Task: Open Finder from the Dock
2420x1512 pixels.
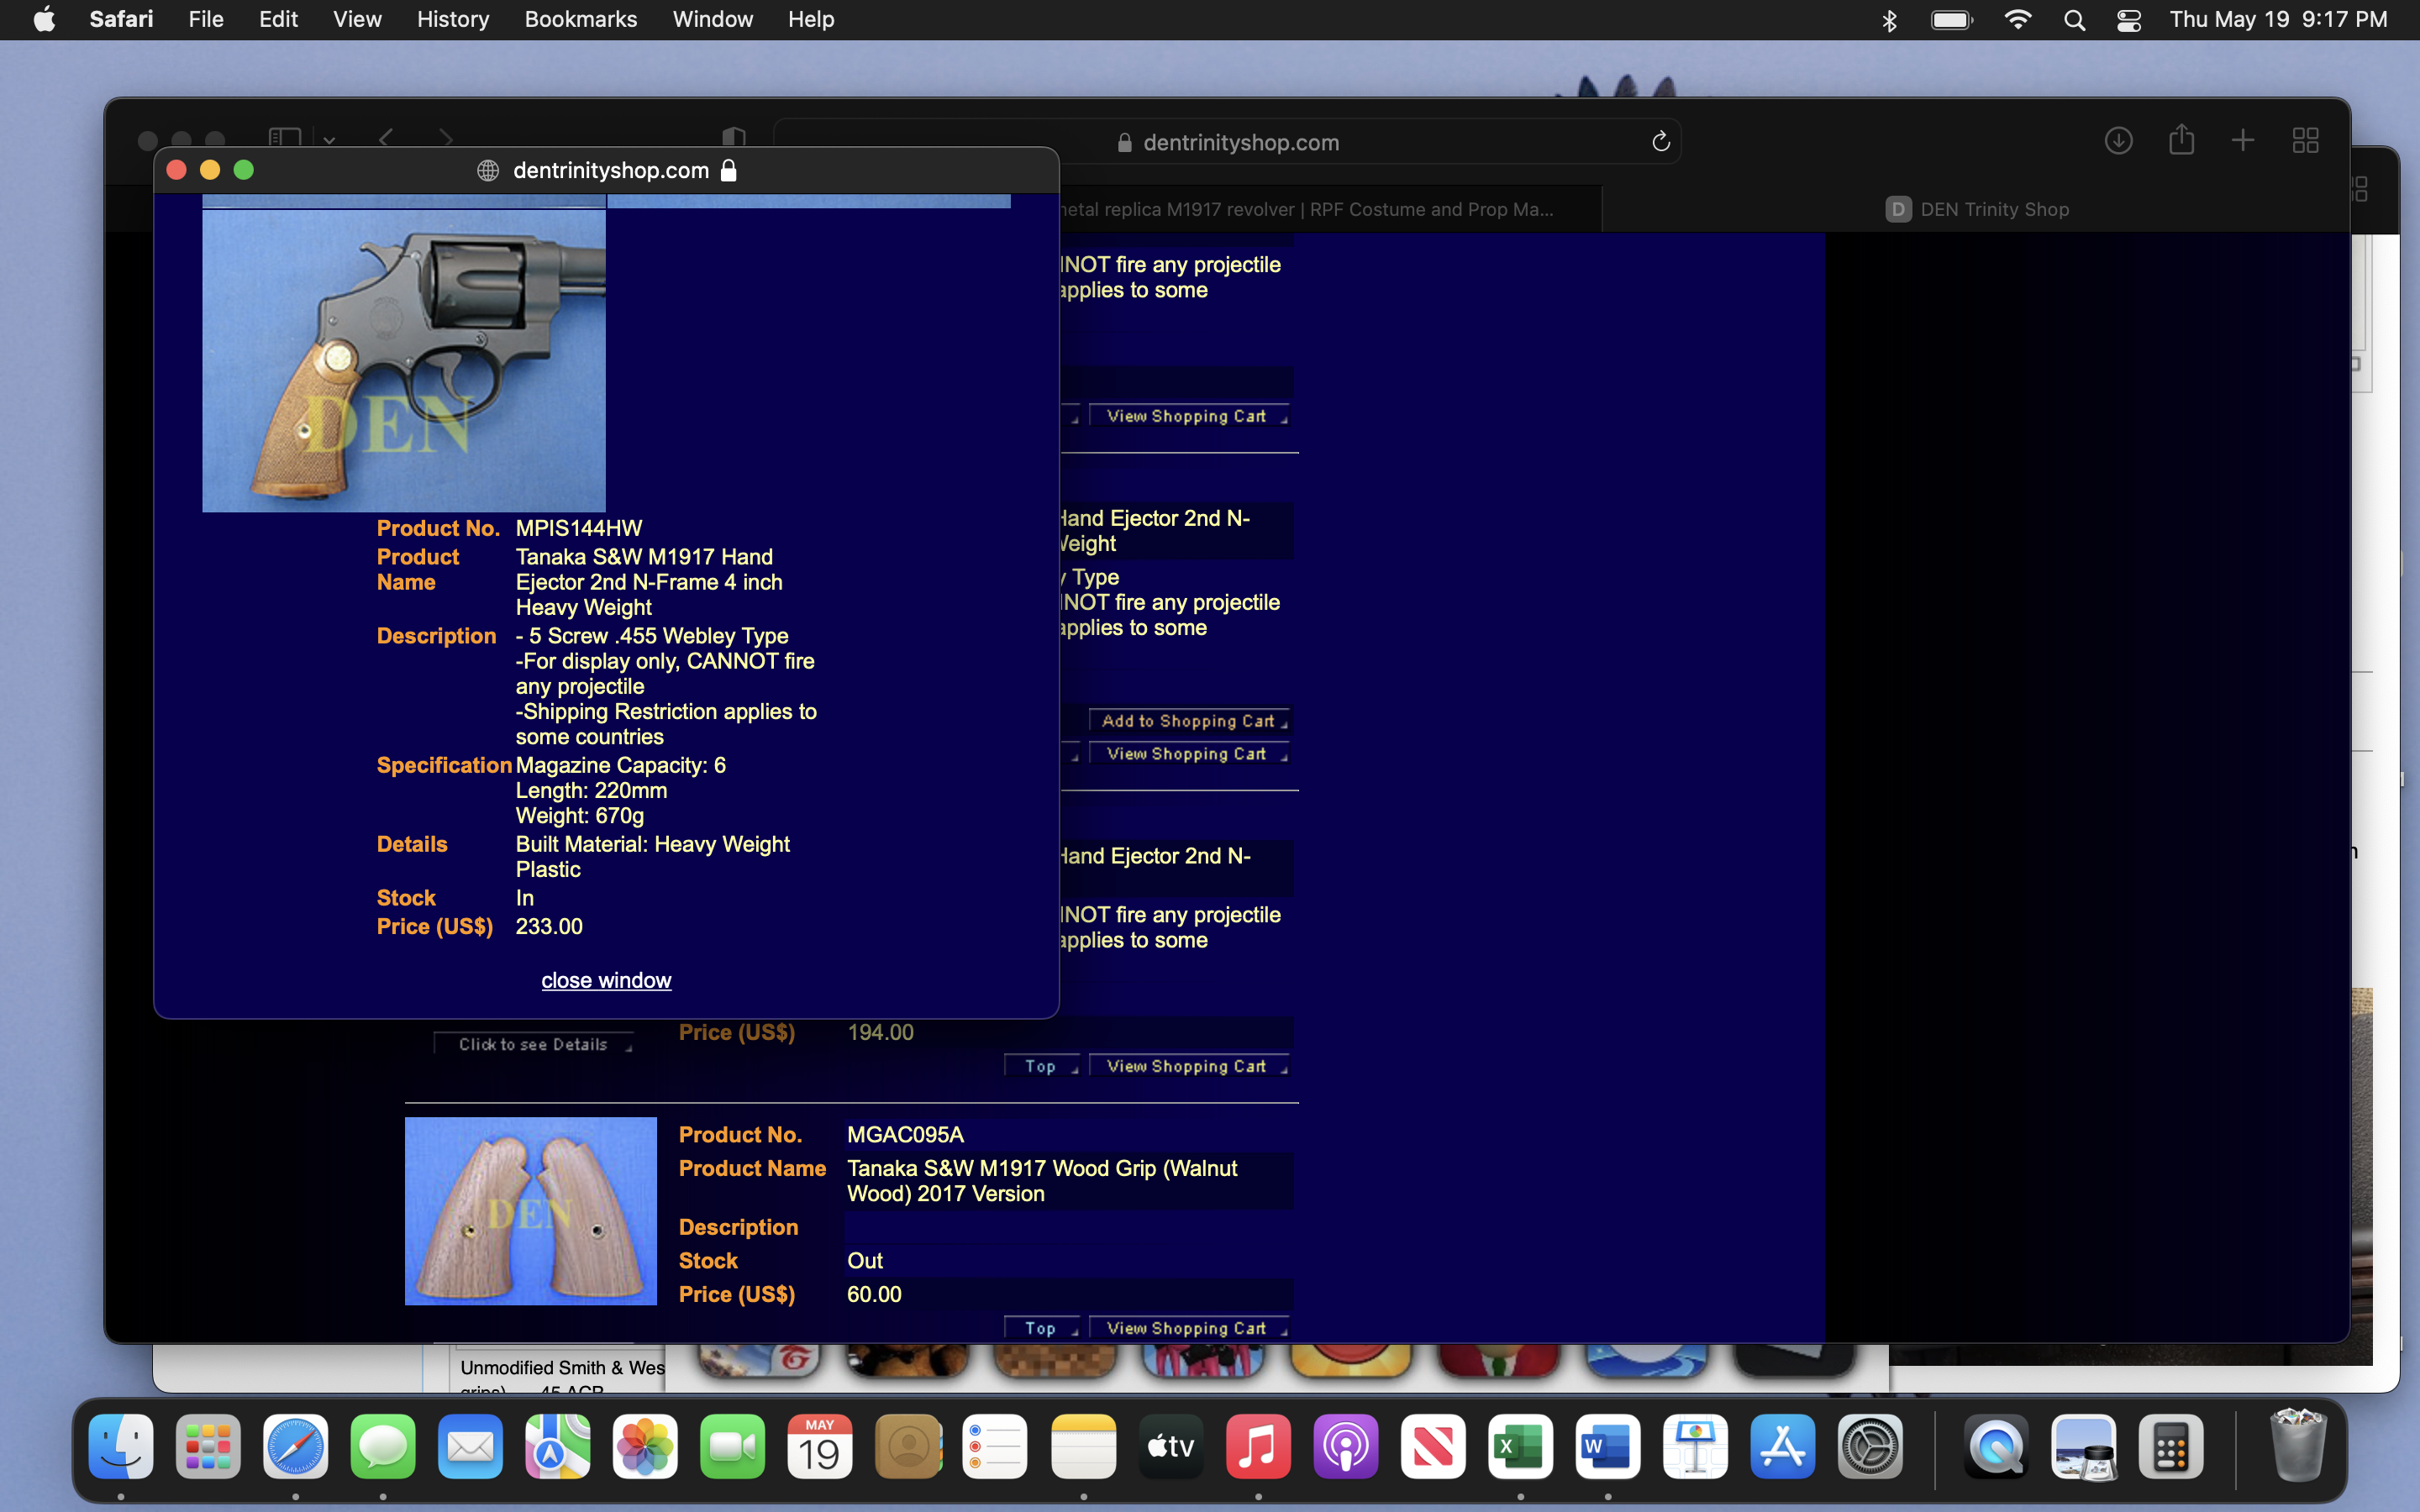Action: pyautogui.click(x=121, y=1446)
